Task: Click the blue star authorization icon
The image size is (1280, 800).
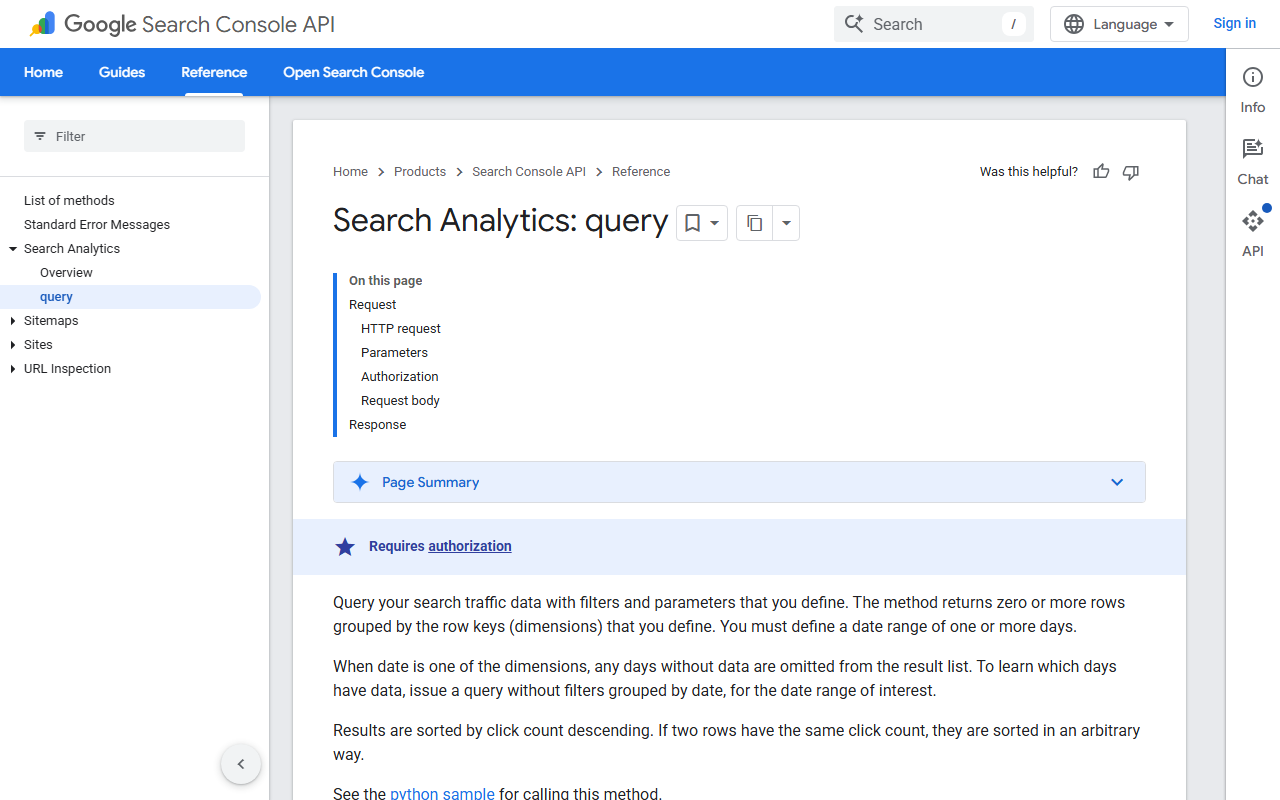Action: 345,546
